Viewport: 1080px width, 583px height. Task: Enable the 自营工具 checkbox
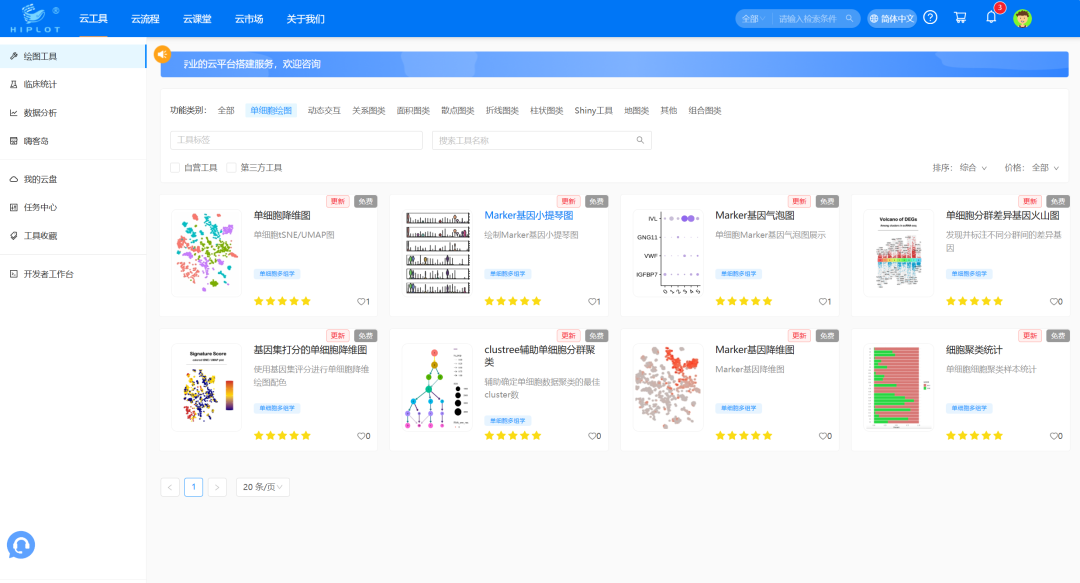(175, 168)
